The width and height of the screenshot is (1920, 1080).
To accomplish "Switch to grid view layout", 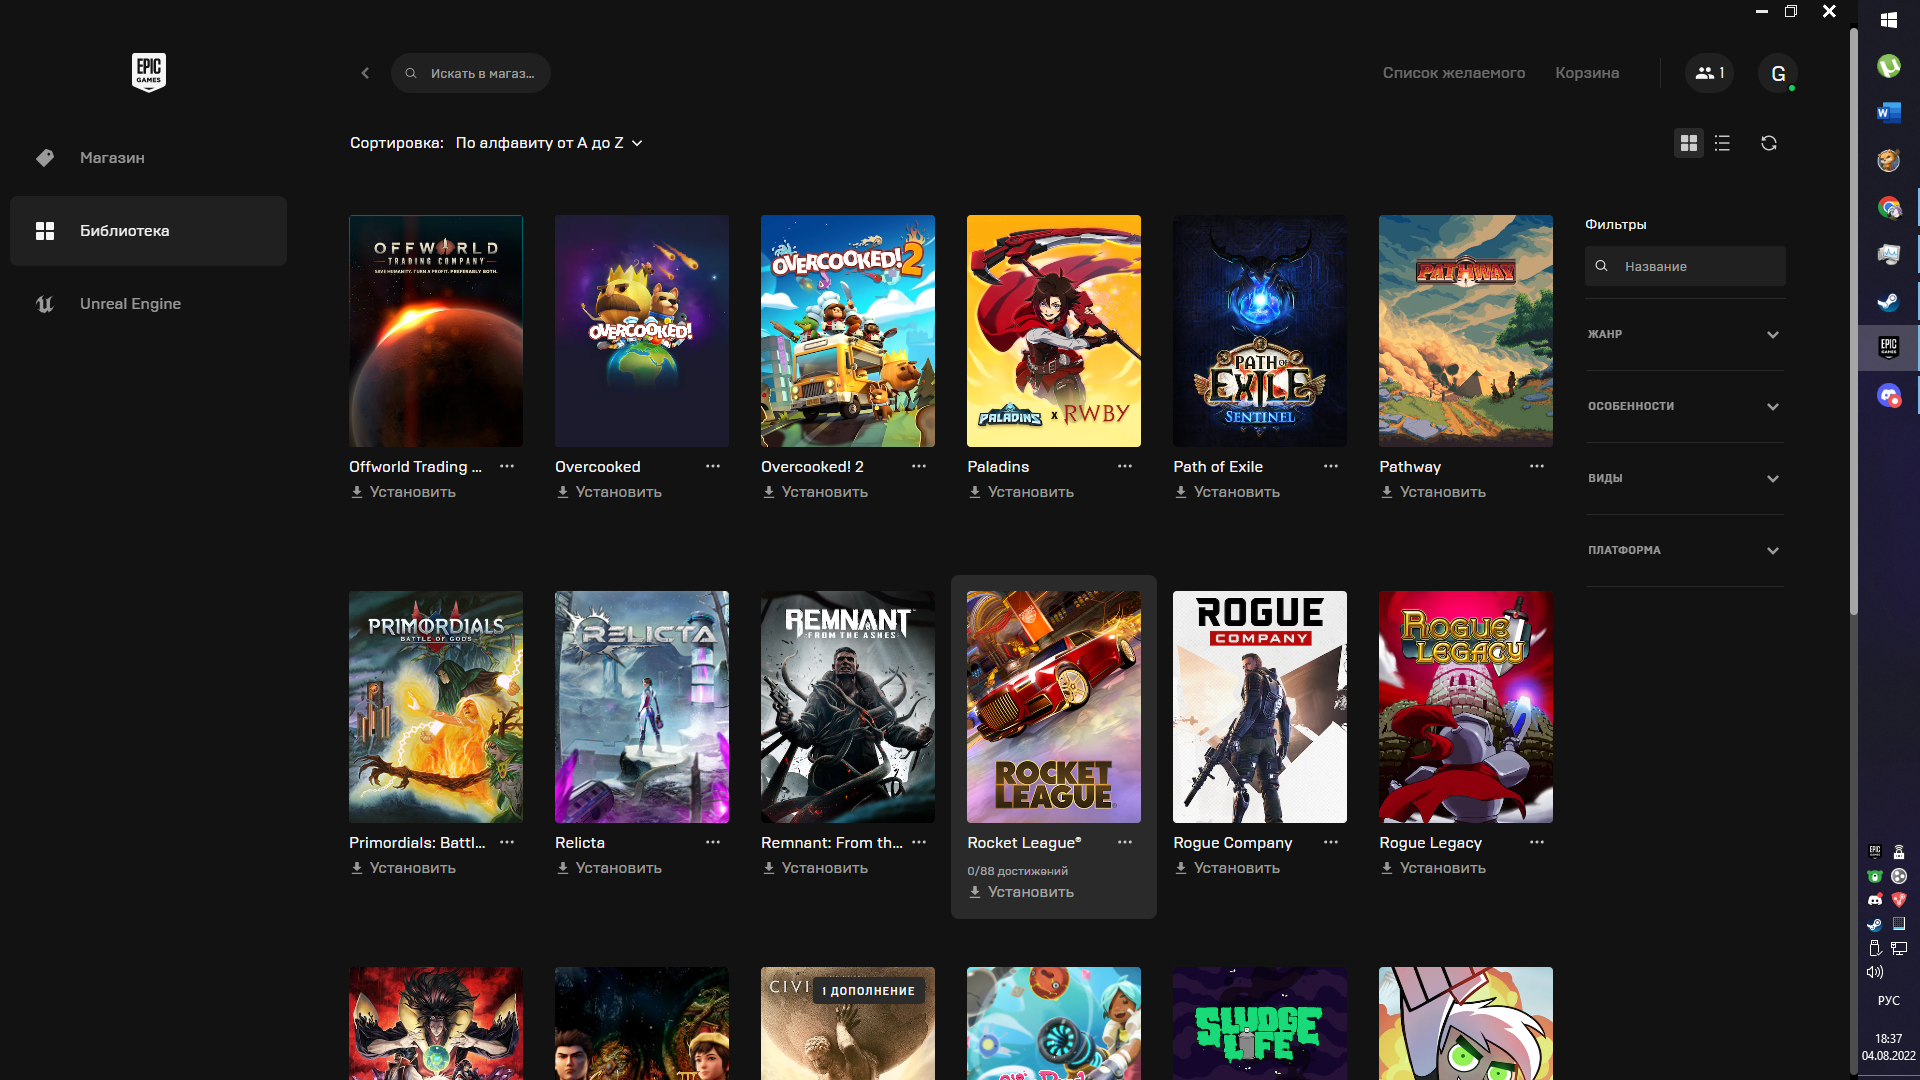I will click(1689, 143).
